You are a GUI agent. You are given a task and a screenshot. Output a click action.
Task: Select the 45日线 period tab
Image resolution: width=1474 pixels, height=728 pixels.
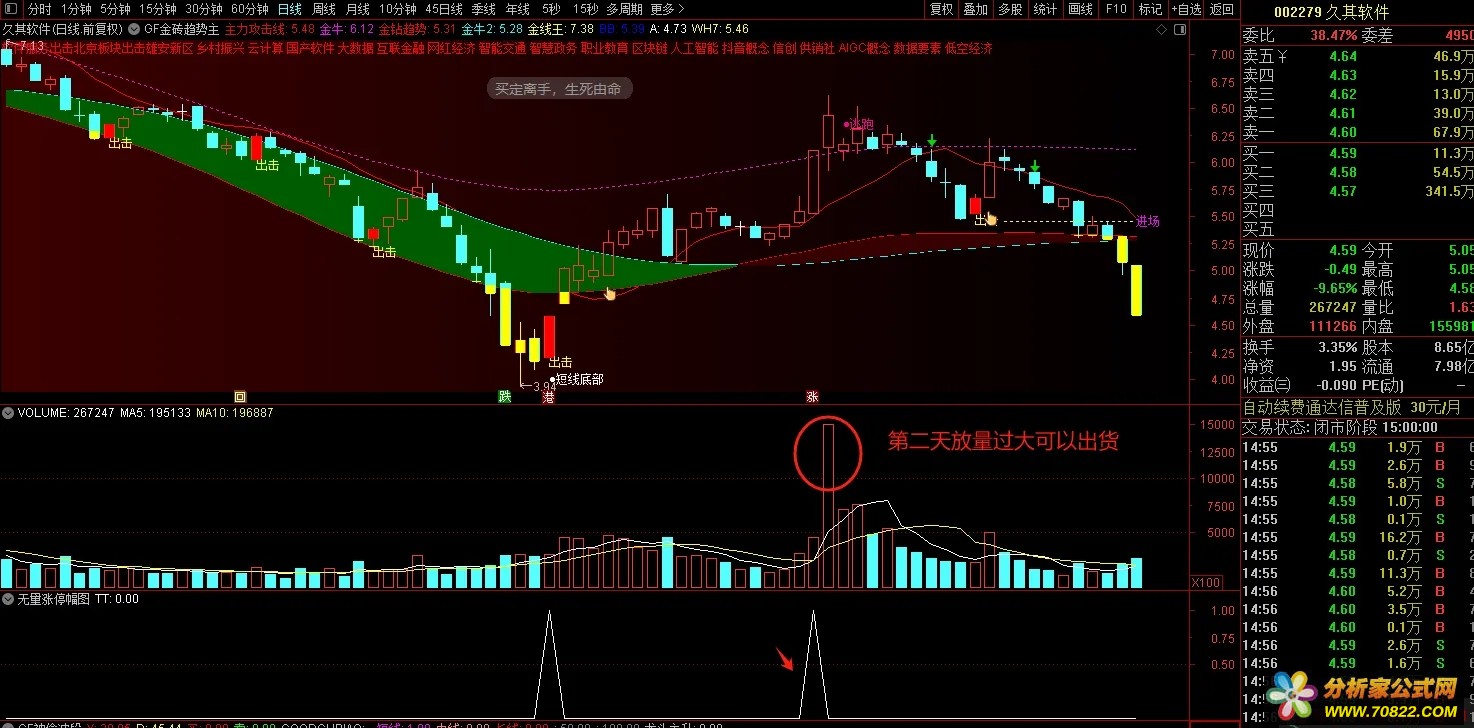click(444, 9)
